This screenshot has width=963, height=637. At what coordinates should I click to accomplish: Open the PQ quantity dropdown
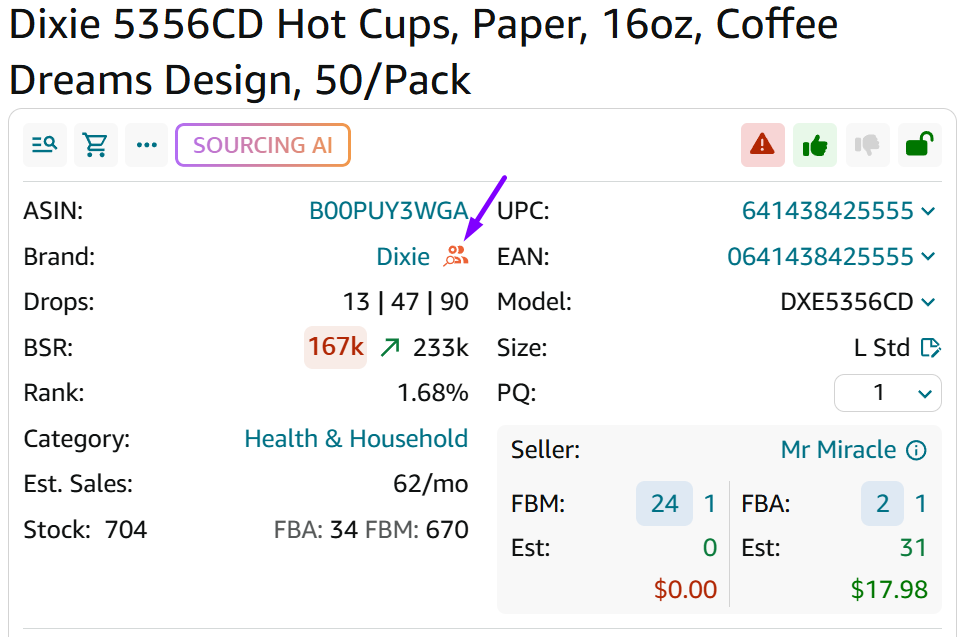click(887, 393)
